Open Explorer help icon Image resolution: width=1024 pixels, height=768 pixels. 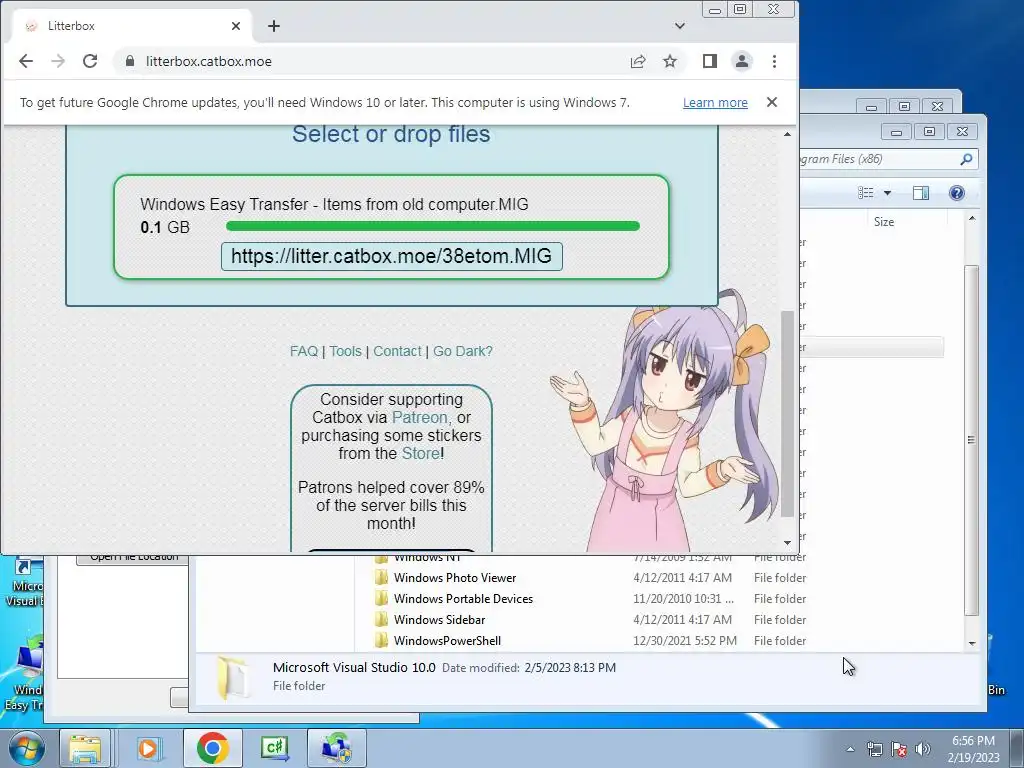tap(957, 193)
